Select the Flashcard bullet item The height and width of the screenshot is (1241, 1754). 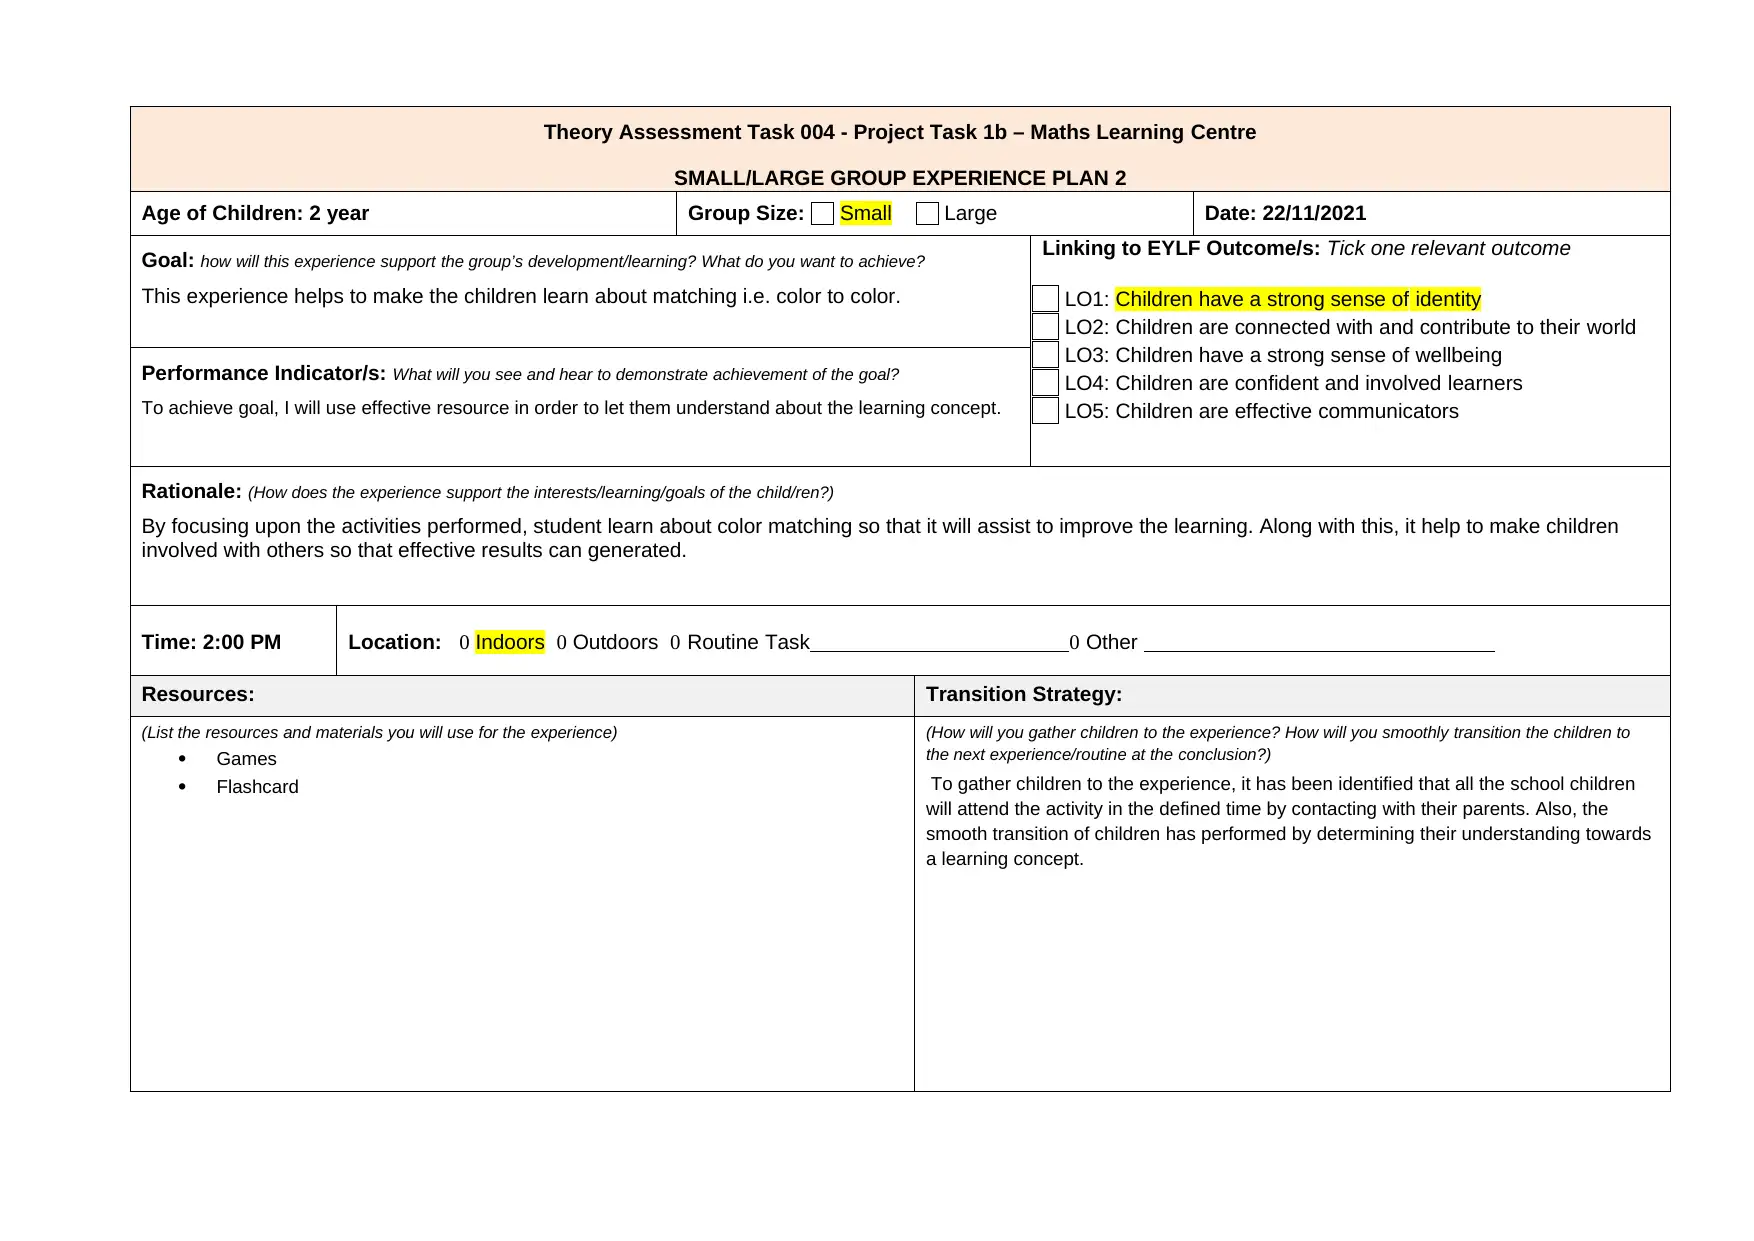click(257, 787)
